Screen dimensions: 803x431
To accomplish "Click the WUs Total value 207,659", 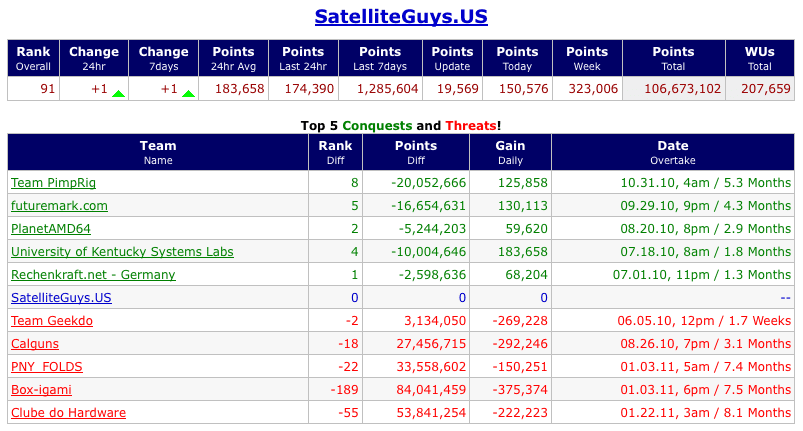I will [x=766, y=89].
